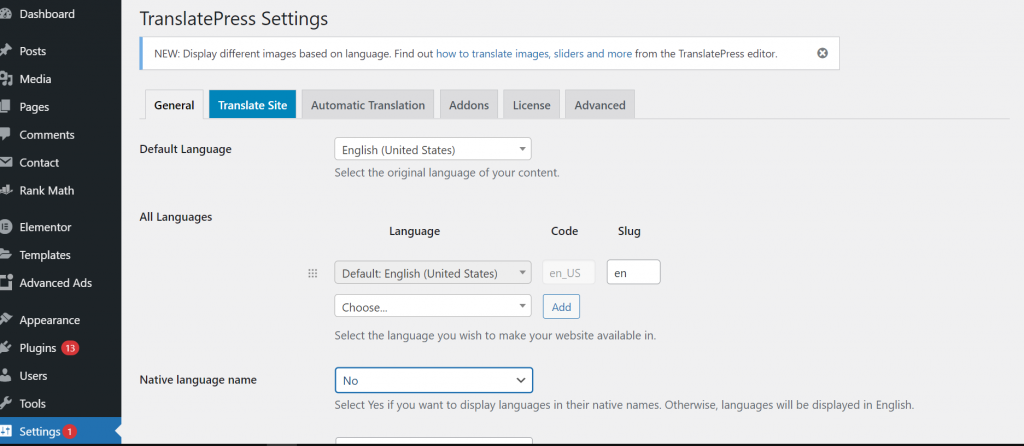Click the Appearance brush icon
This screenshot has width=1024, height=446.
[x=5, y=320]
